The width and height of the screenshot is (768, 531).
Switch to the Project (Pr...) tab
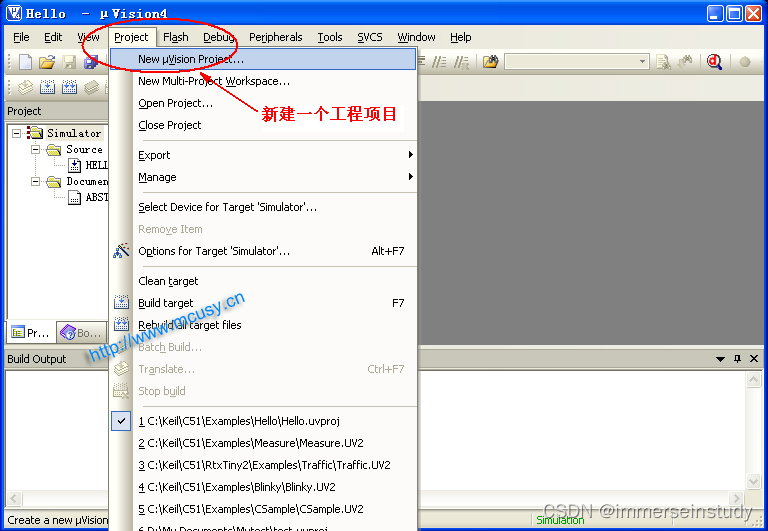click(x=30, y=333)
